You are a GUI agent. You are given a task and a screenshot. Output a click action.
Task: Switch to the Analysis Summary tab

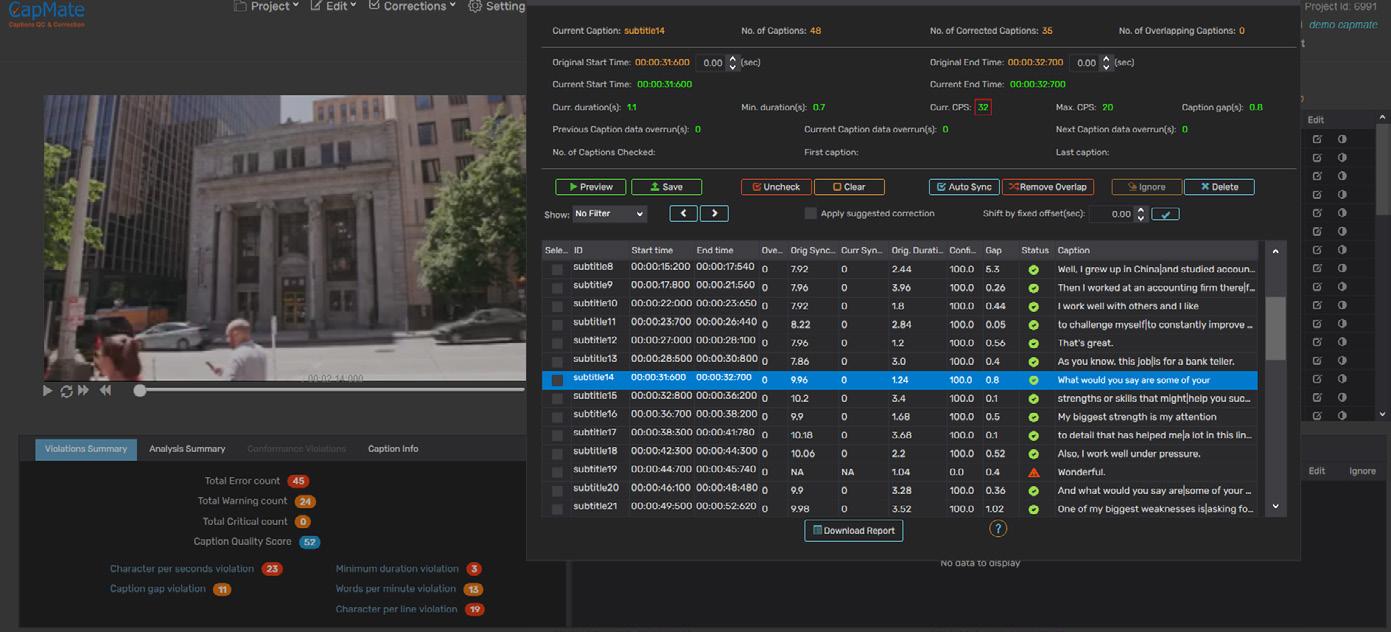(x=187, y=449)
